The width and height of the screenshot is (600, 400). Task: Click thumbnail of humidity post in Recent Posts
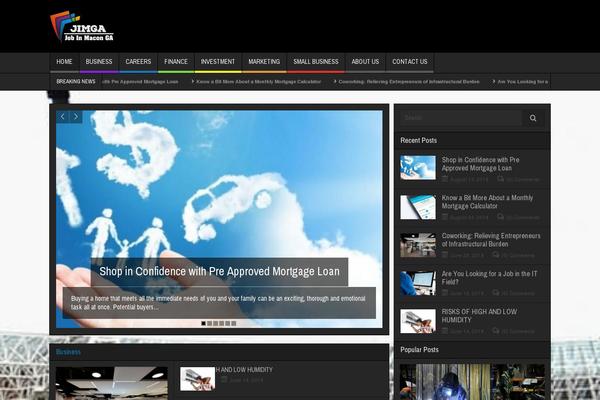(418, 321)
